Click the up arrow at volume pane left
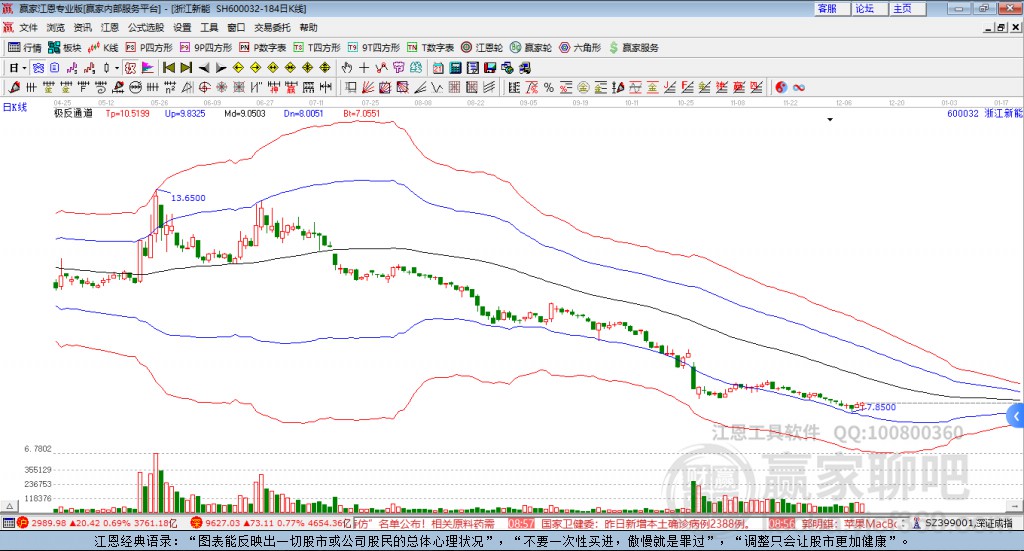1024x551 pixels. tap(9, 505)
